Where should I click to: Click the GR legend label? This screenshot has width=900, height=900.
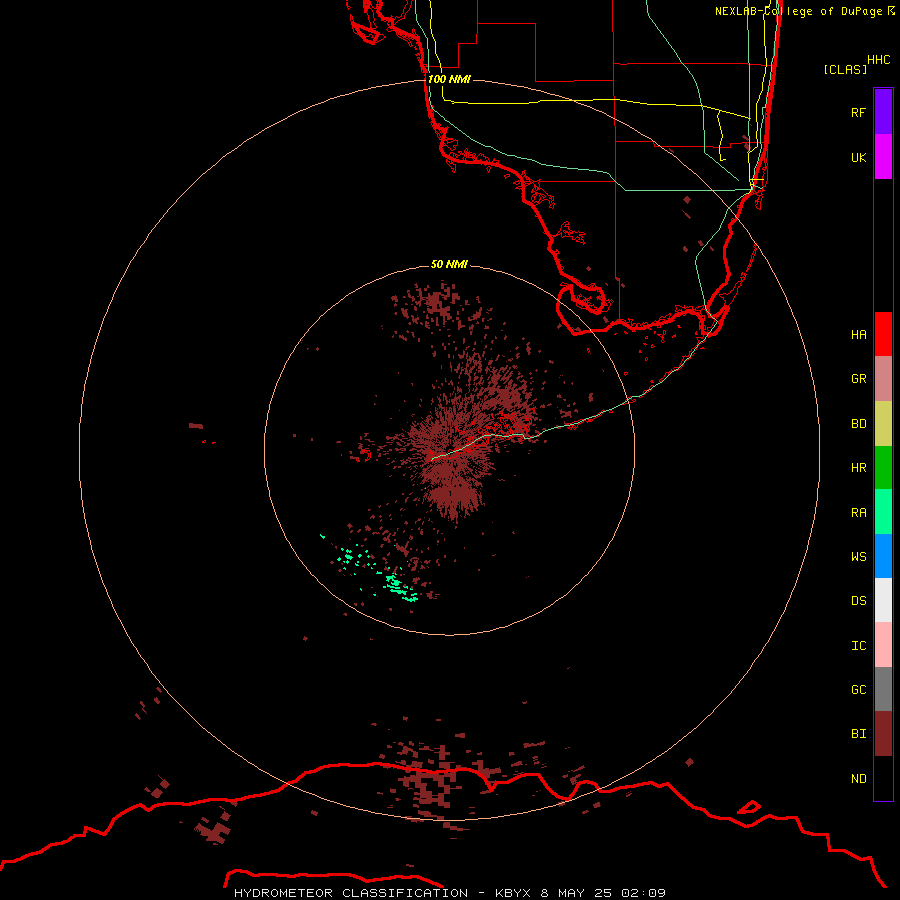858,379
